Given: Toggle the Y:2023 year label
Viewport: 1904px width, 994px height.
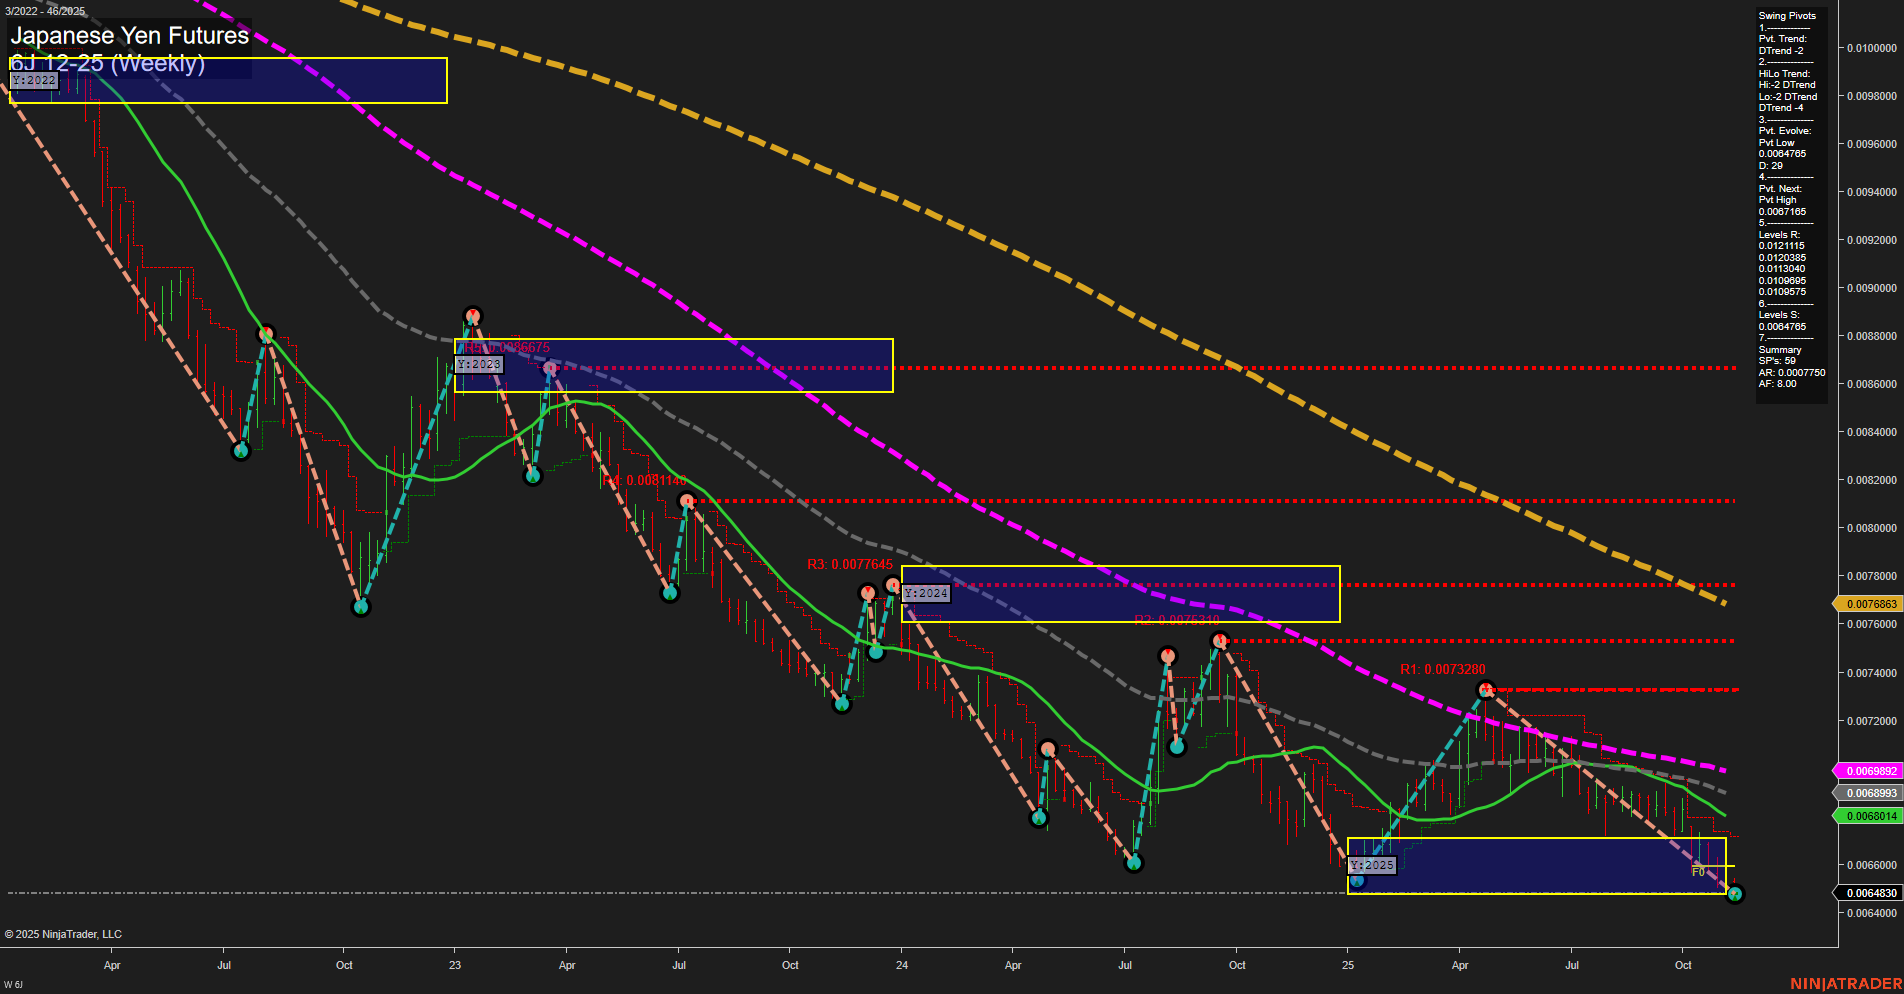Looking at the screenshot, I should coord(478,365).
